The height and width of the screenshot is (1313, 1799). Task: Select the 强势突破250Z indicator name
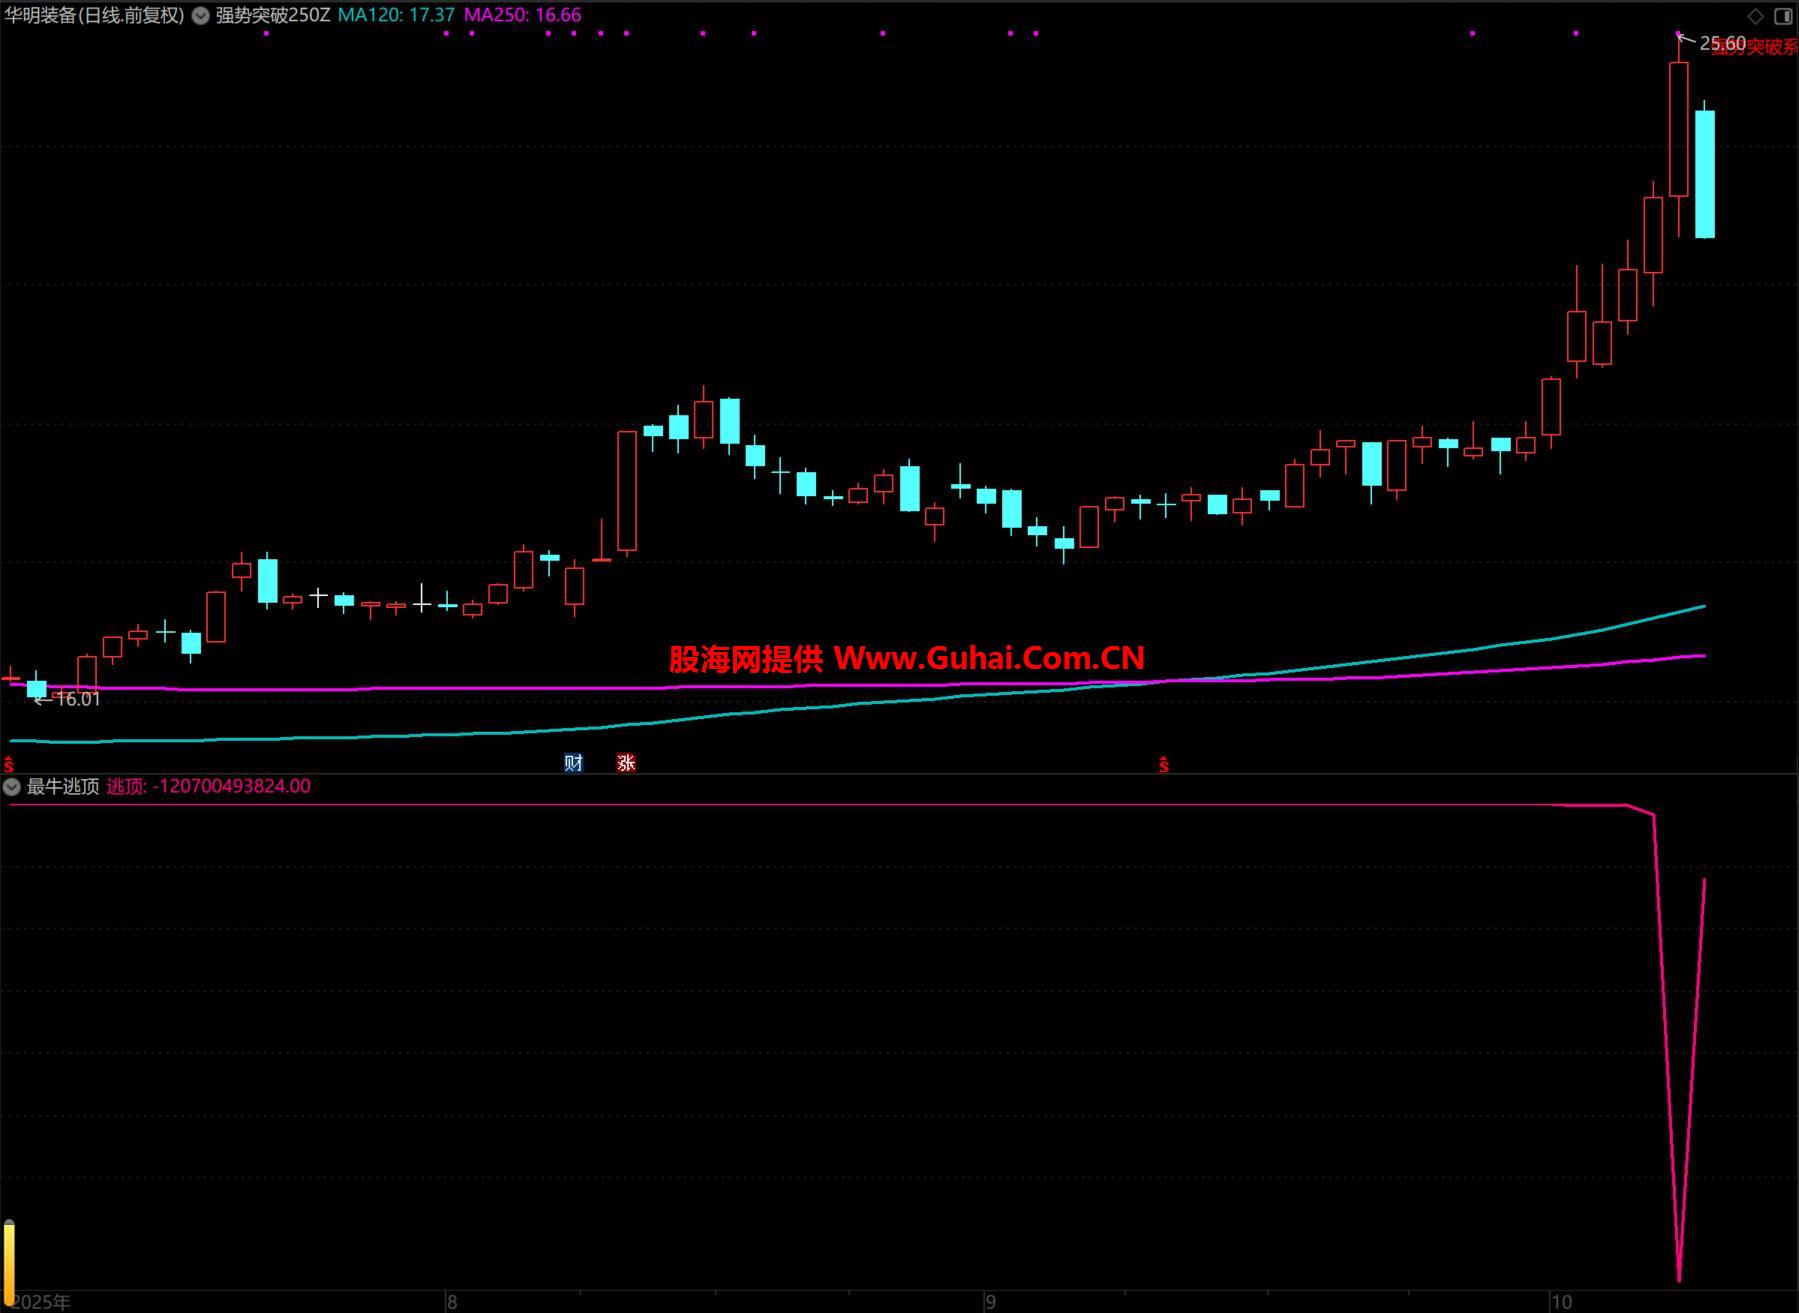click(272, 16)
